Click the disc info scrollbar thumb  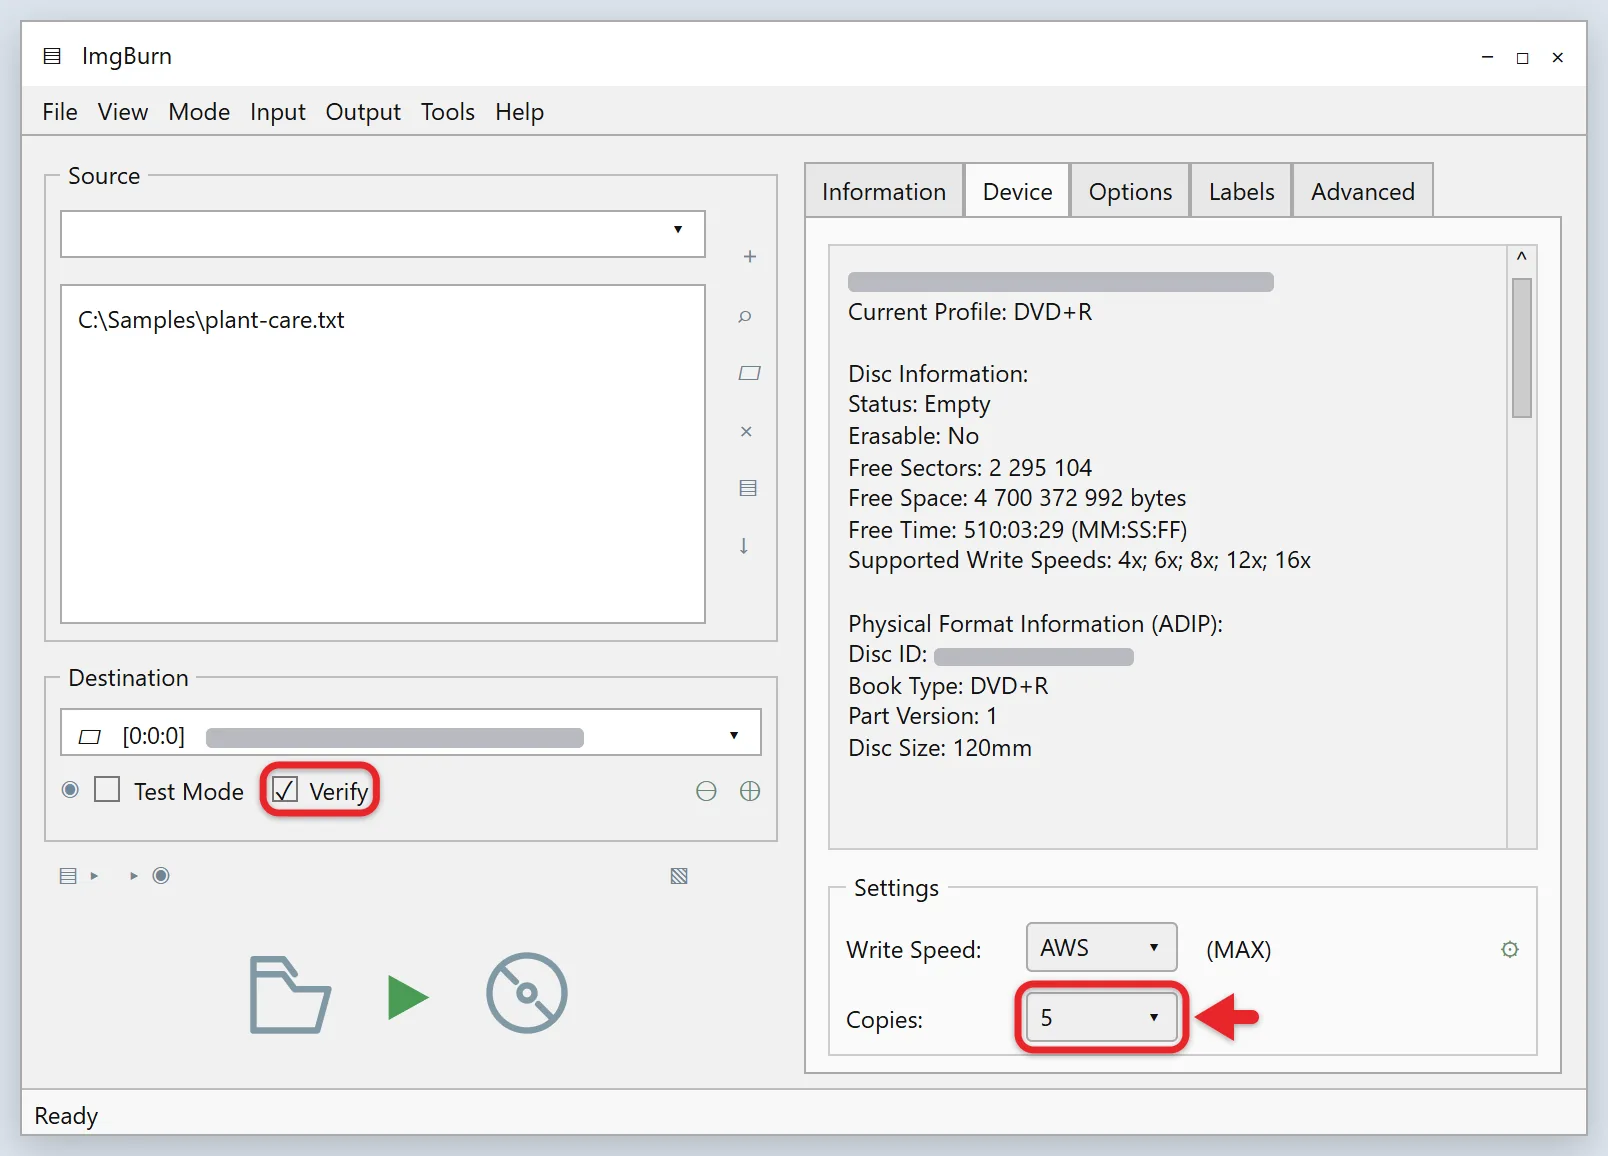coord(1522,347)
